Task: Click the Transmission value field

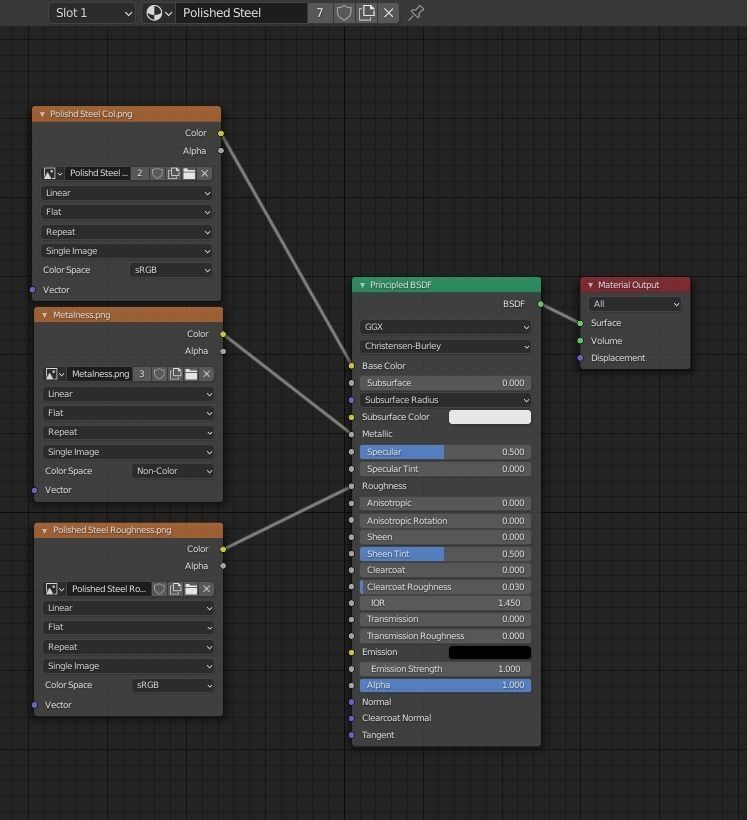Action: coord(446,619)
